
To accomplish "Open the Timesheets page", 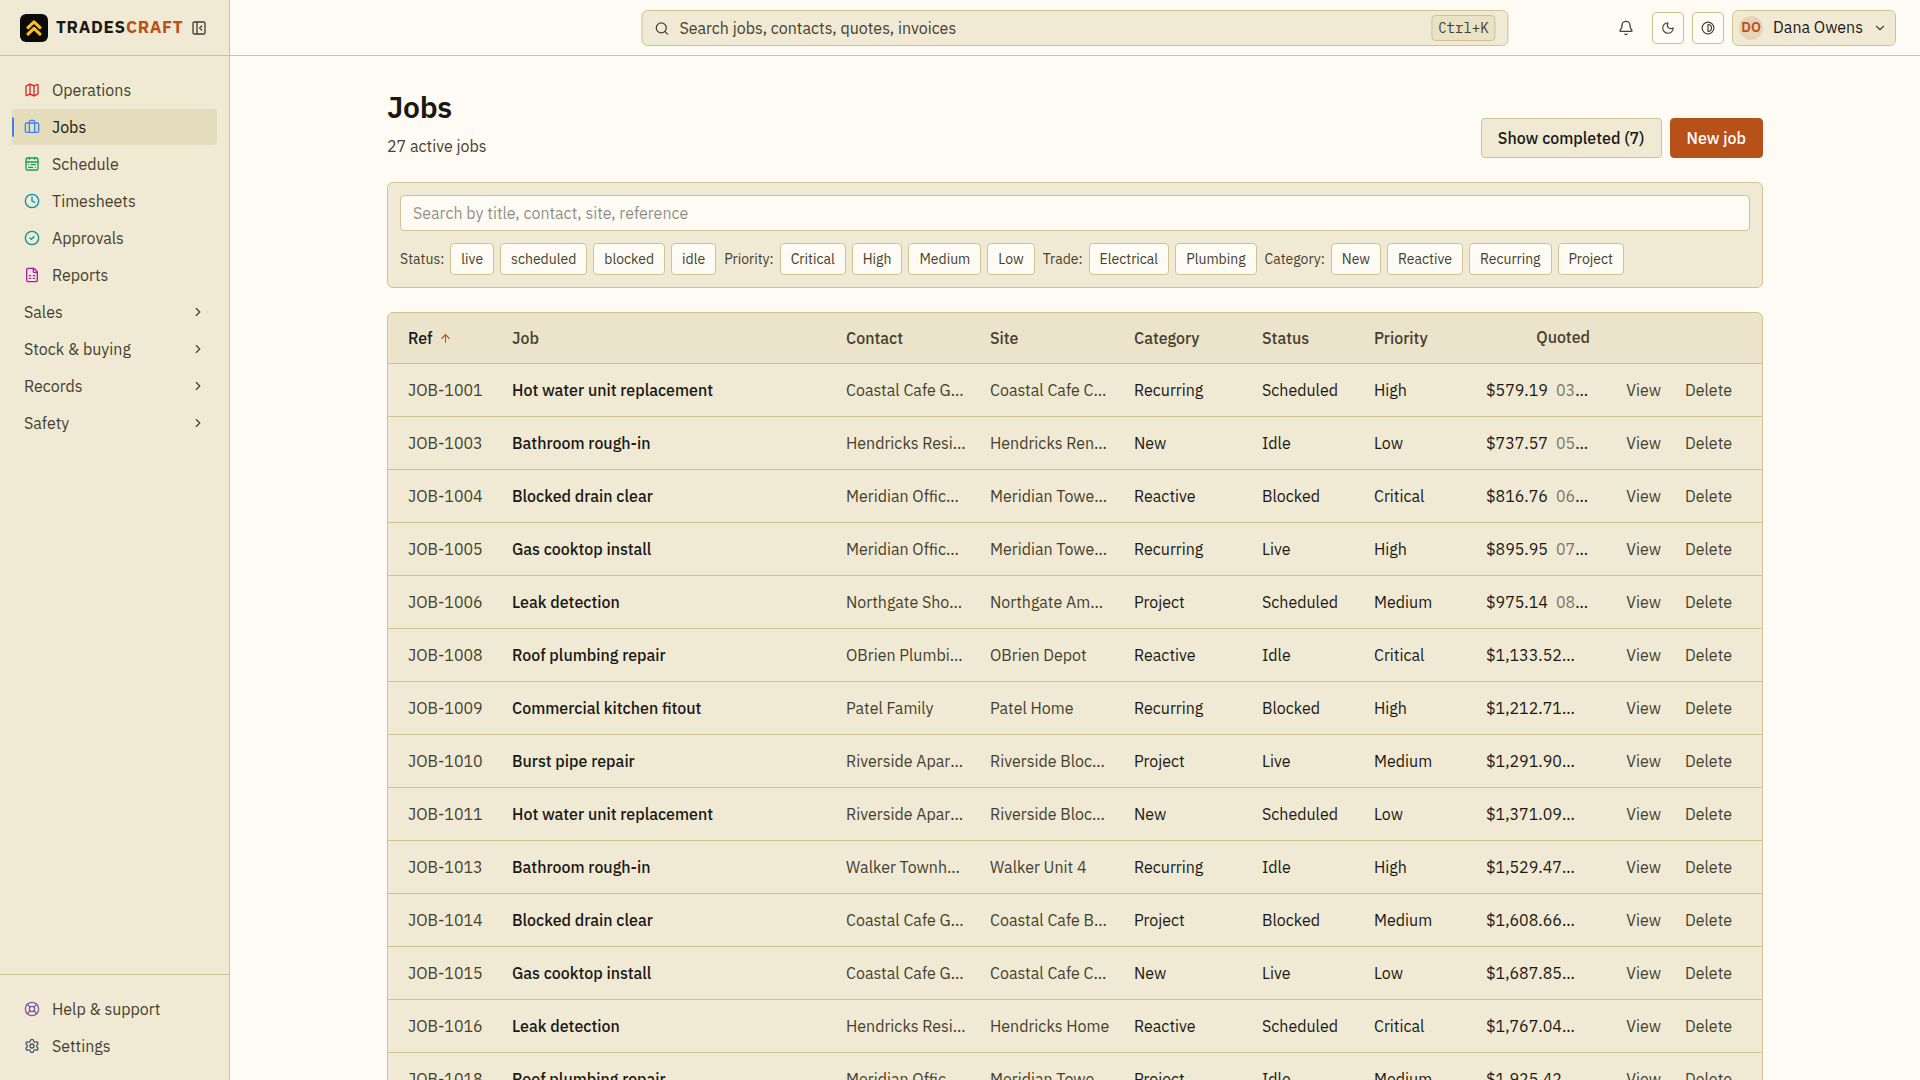I will point(114,201).
